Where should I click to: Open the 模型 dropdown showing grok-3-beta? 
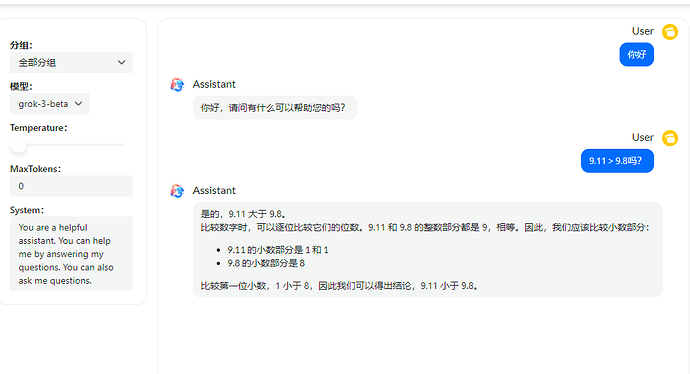[50, 104]
